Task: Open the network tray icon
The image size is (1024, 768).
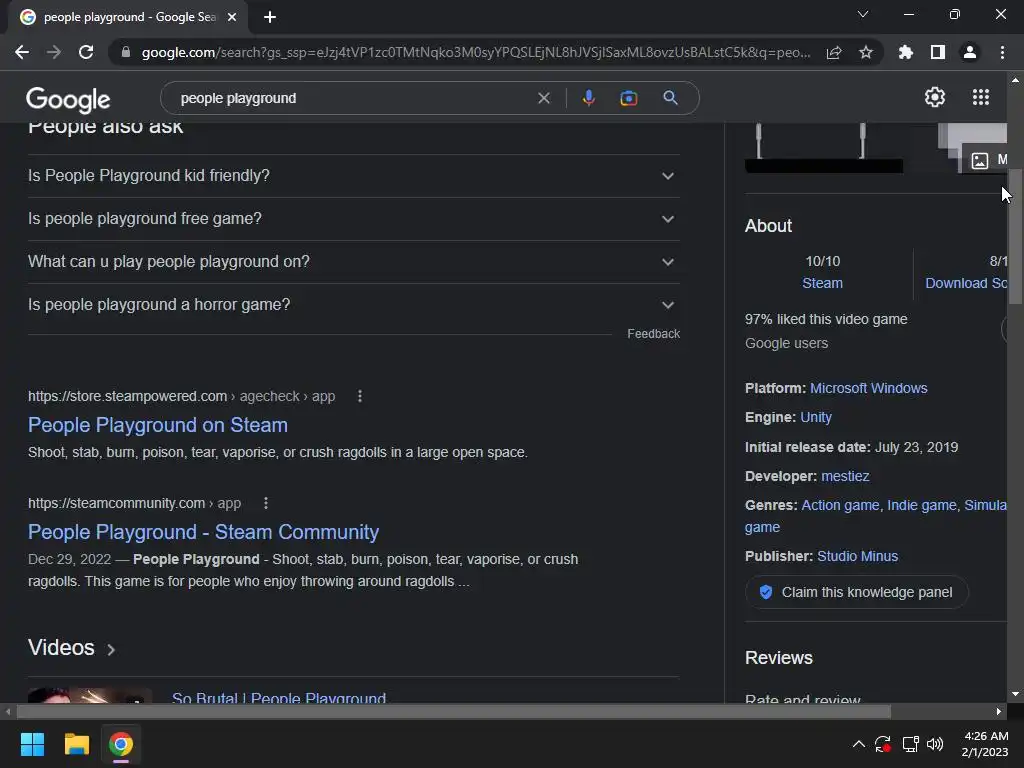Action: click(910, 744)
